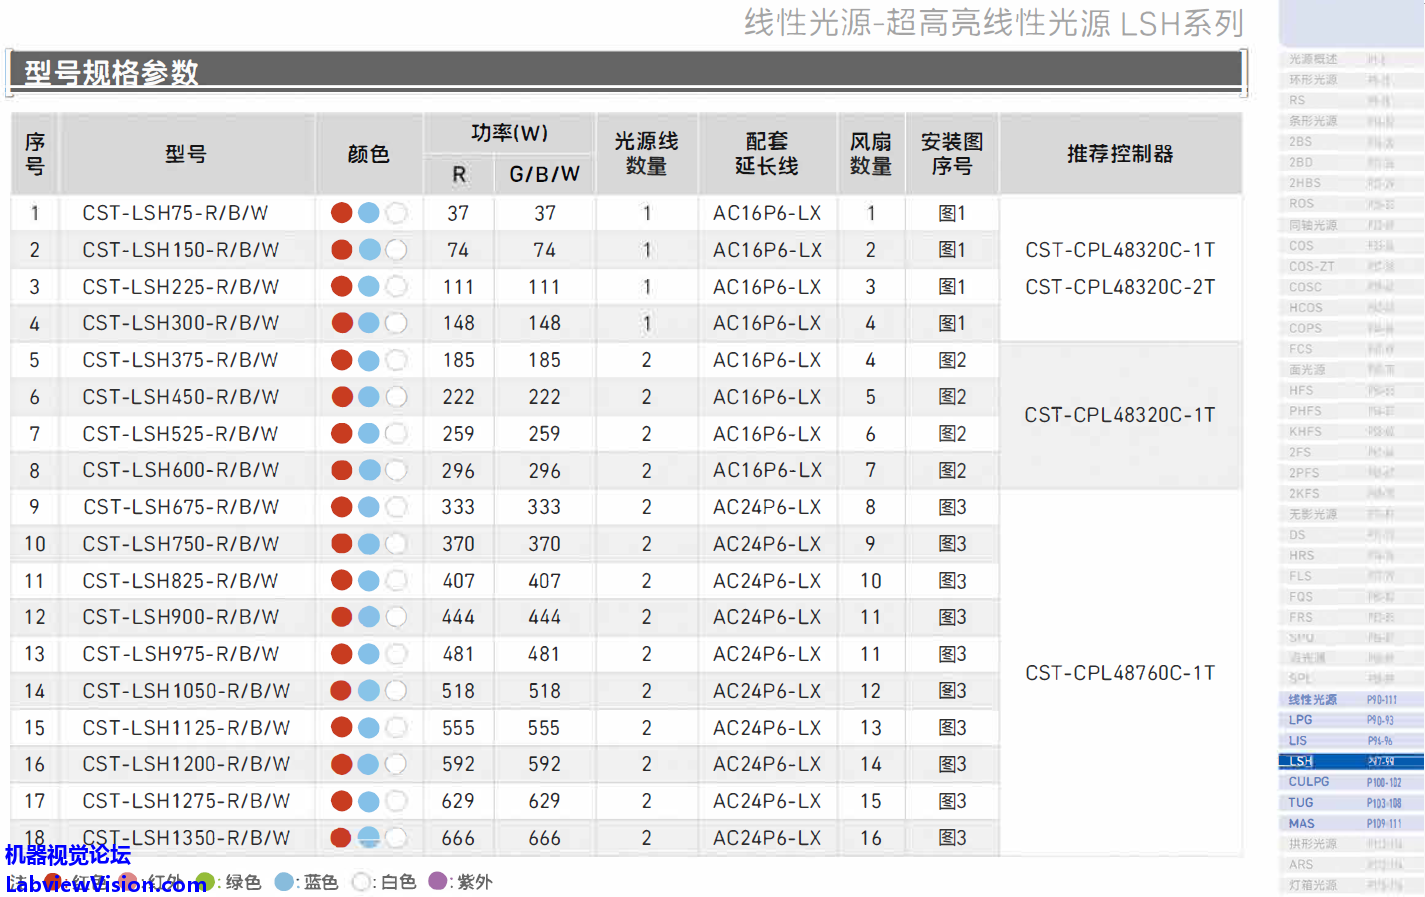Screen dimensions: 1425x897
Task: Click the red color dot for CST-LSH75-R/B/W
Action: tap(341, 213)
